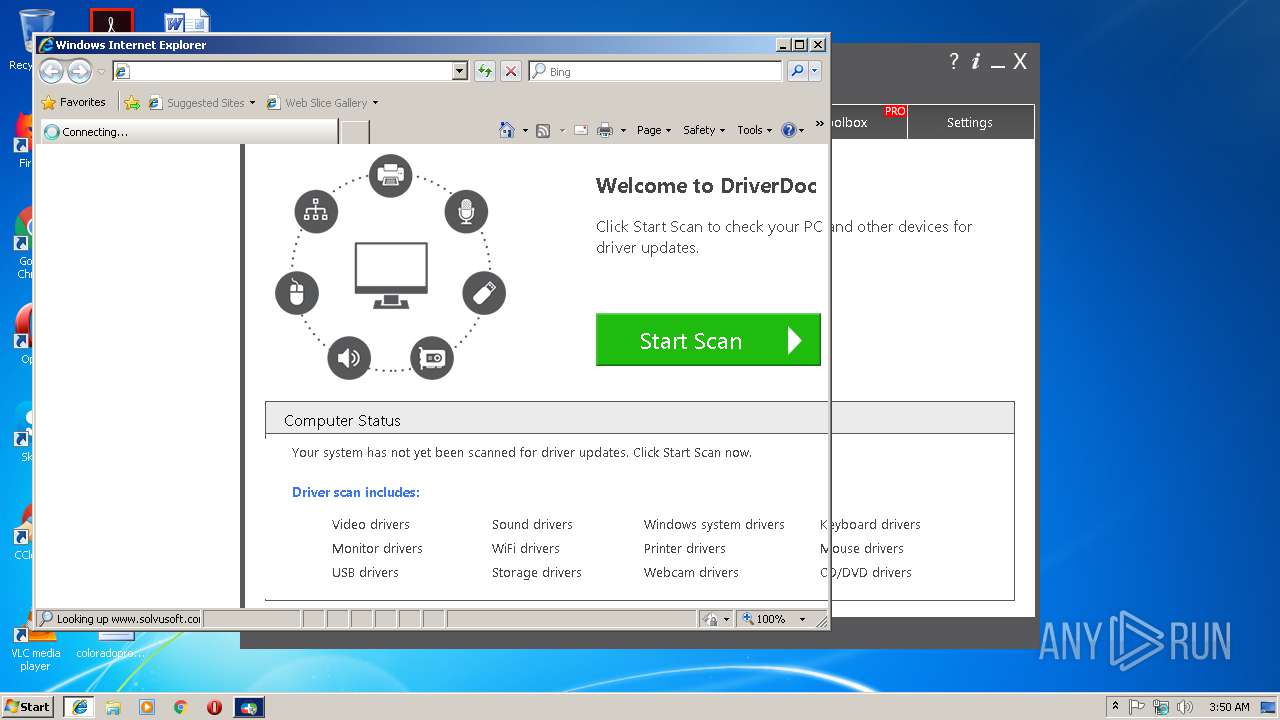
Task: Stop loading with the red X button
Action: (511, 71)
